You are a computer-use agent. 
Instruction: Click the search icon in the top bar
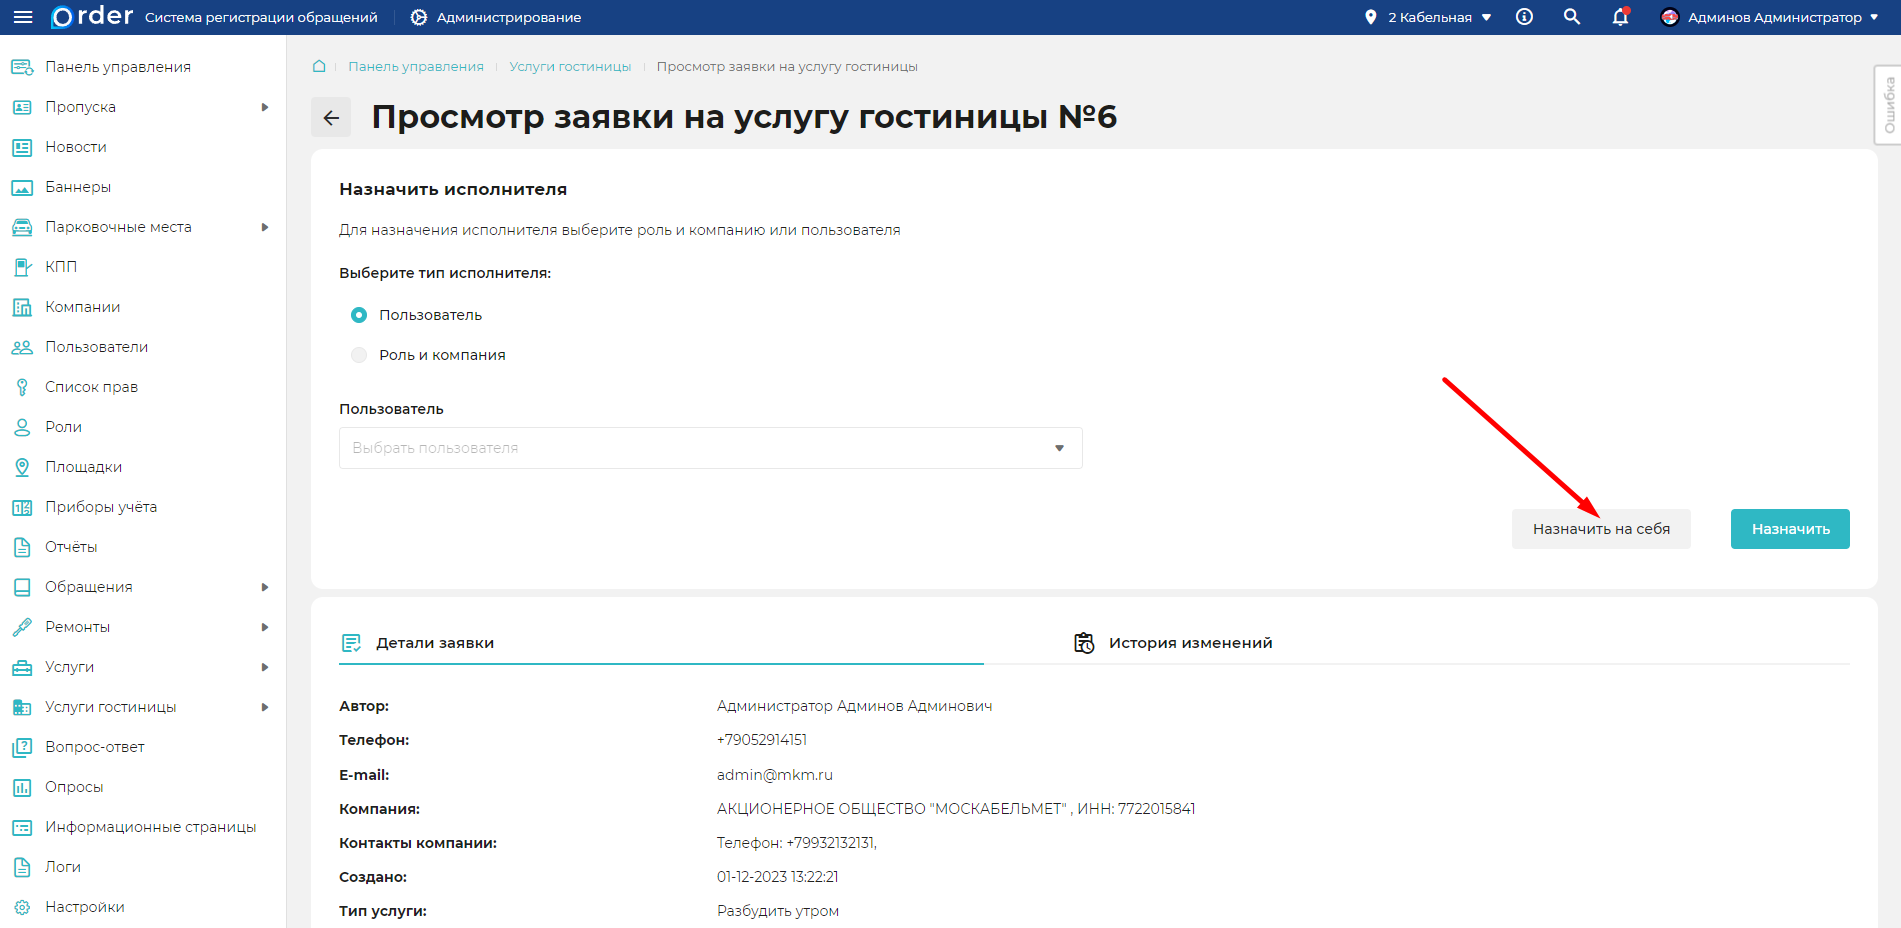pos(1571,16)
